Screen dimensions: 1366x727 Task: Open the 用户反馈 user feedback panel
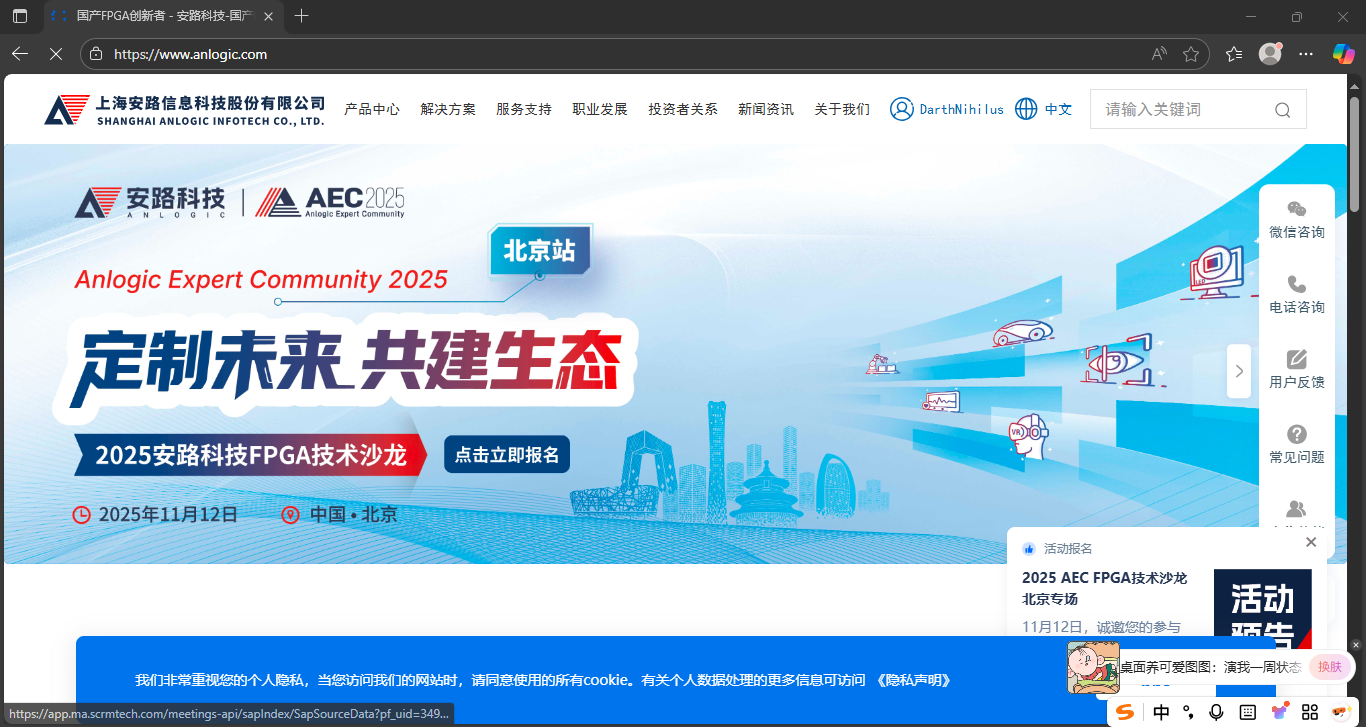click(x=1296, y=369)
